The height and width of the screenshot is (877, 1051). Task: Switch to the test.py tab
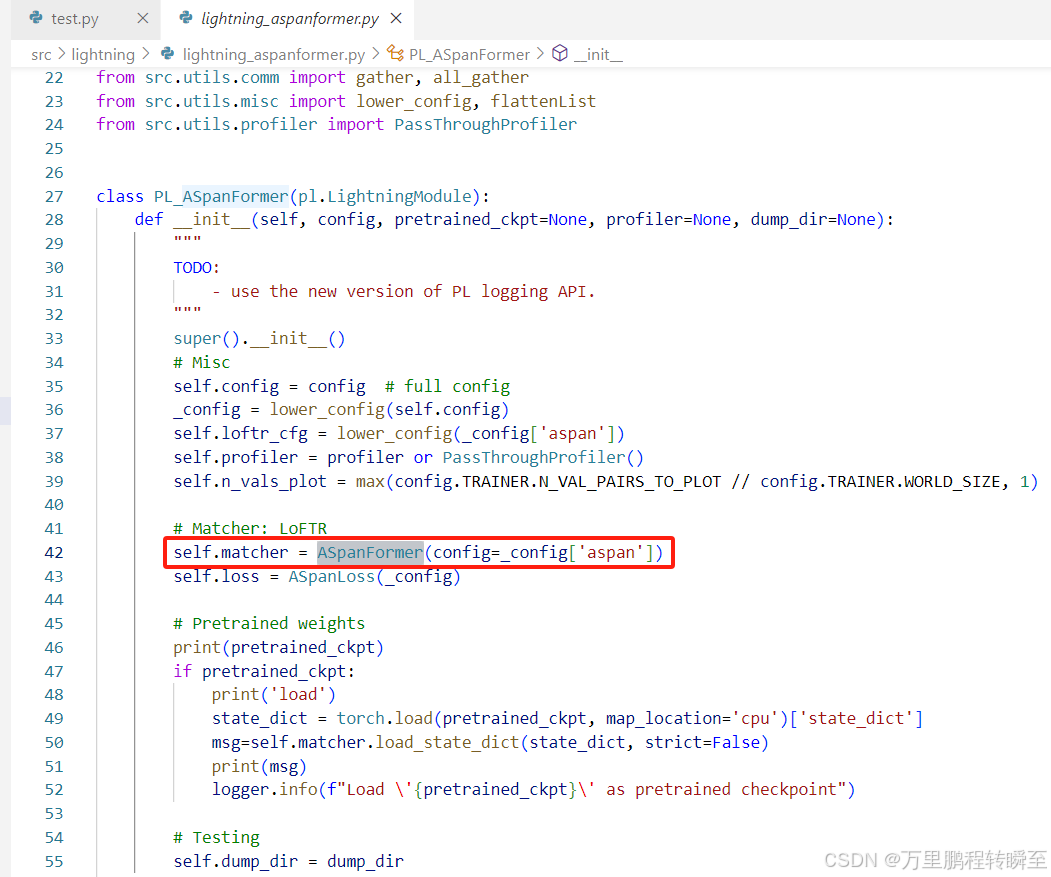pos(75,18)
